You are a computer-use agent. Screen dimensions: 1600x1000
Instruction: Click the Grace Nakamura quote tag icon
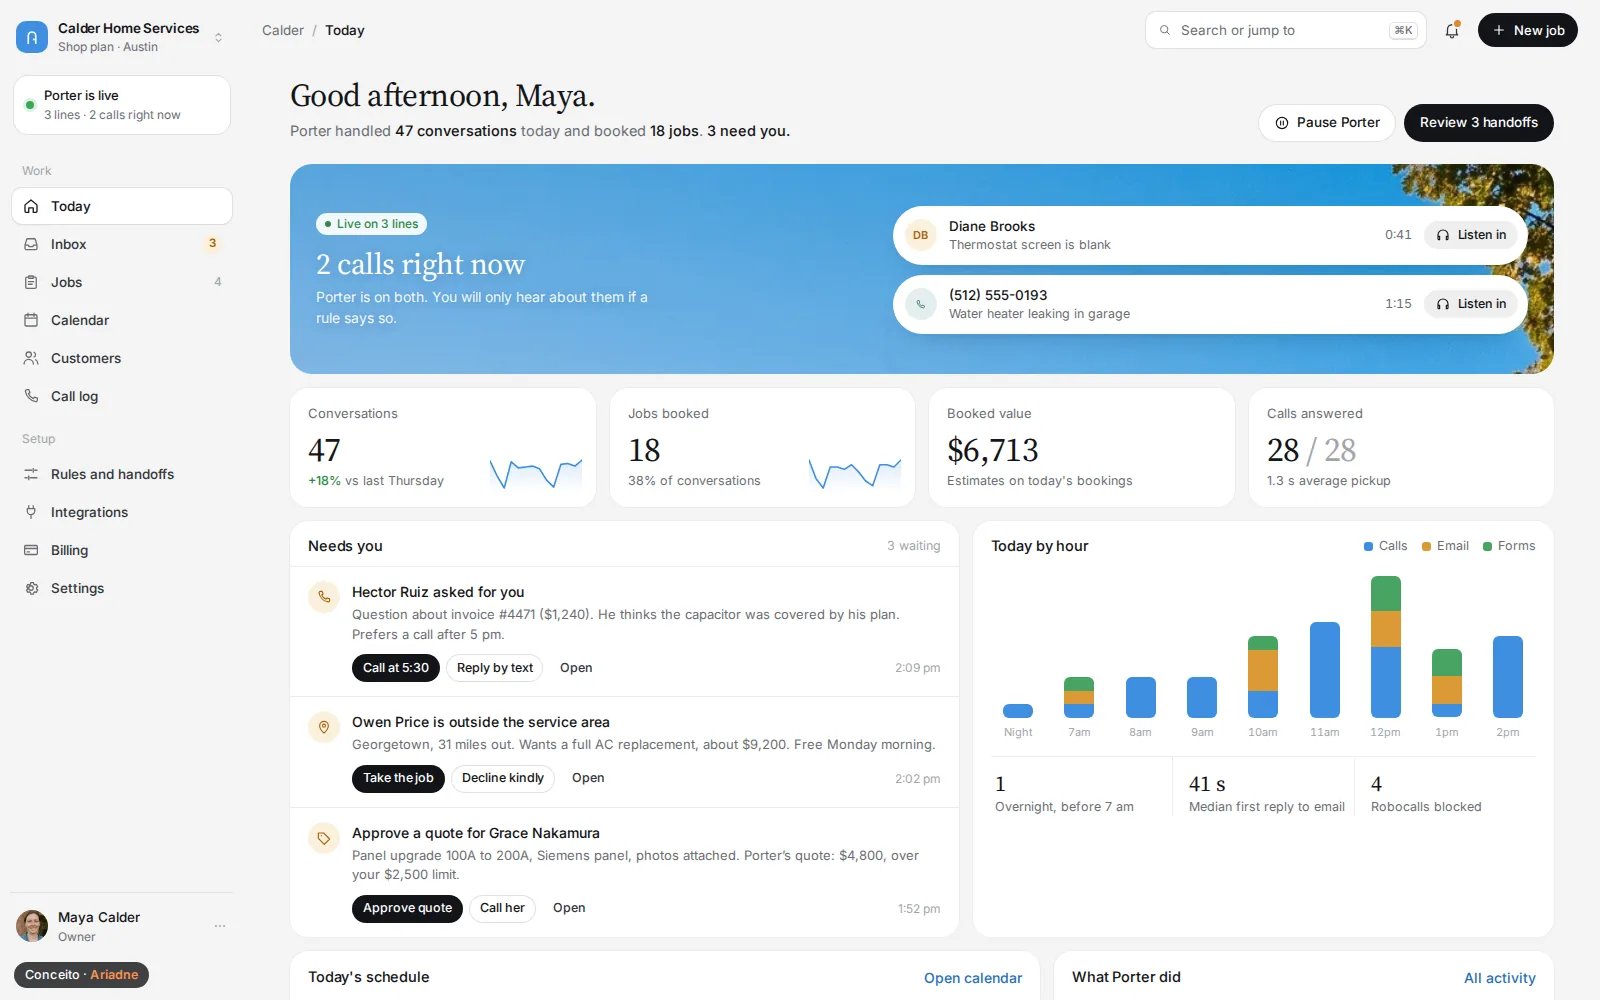(x=324, y=838)
